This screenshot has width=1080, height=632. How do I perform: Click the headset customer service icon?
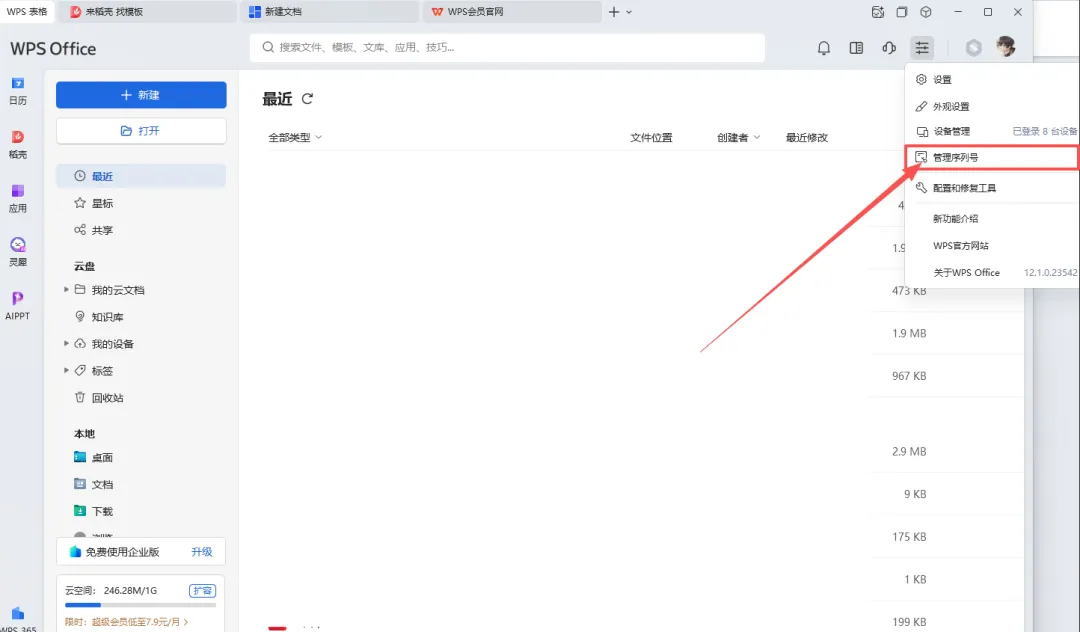coord(889,48)
